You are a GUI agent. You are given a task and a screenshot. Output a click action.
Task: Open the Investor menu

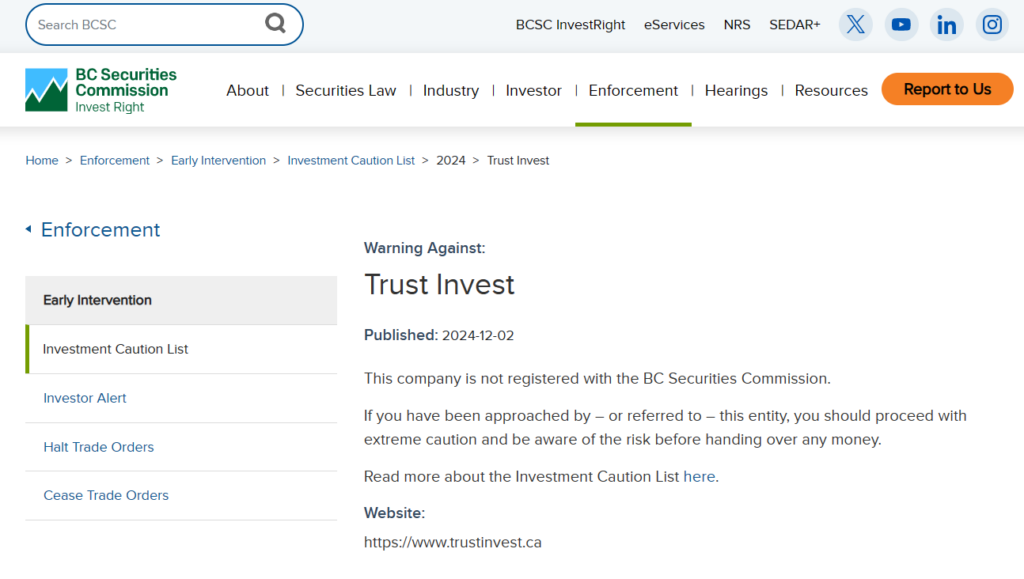tap(534, 90)
